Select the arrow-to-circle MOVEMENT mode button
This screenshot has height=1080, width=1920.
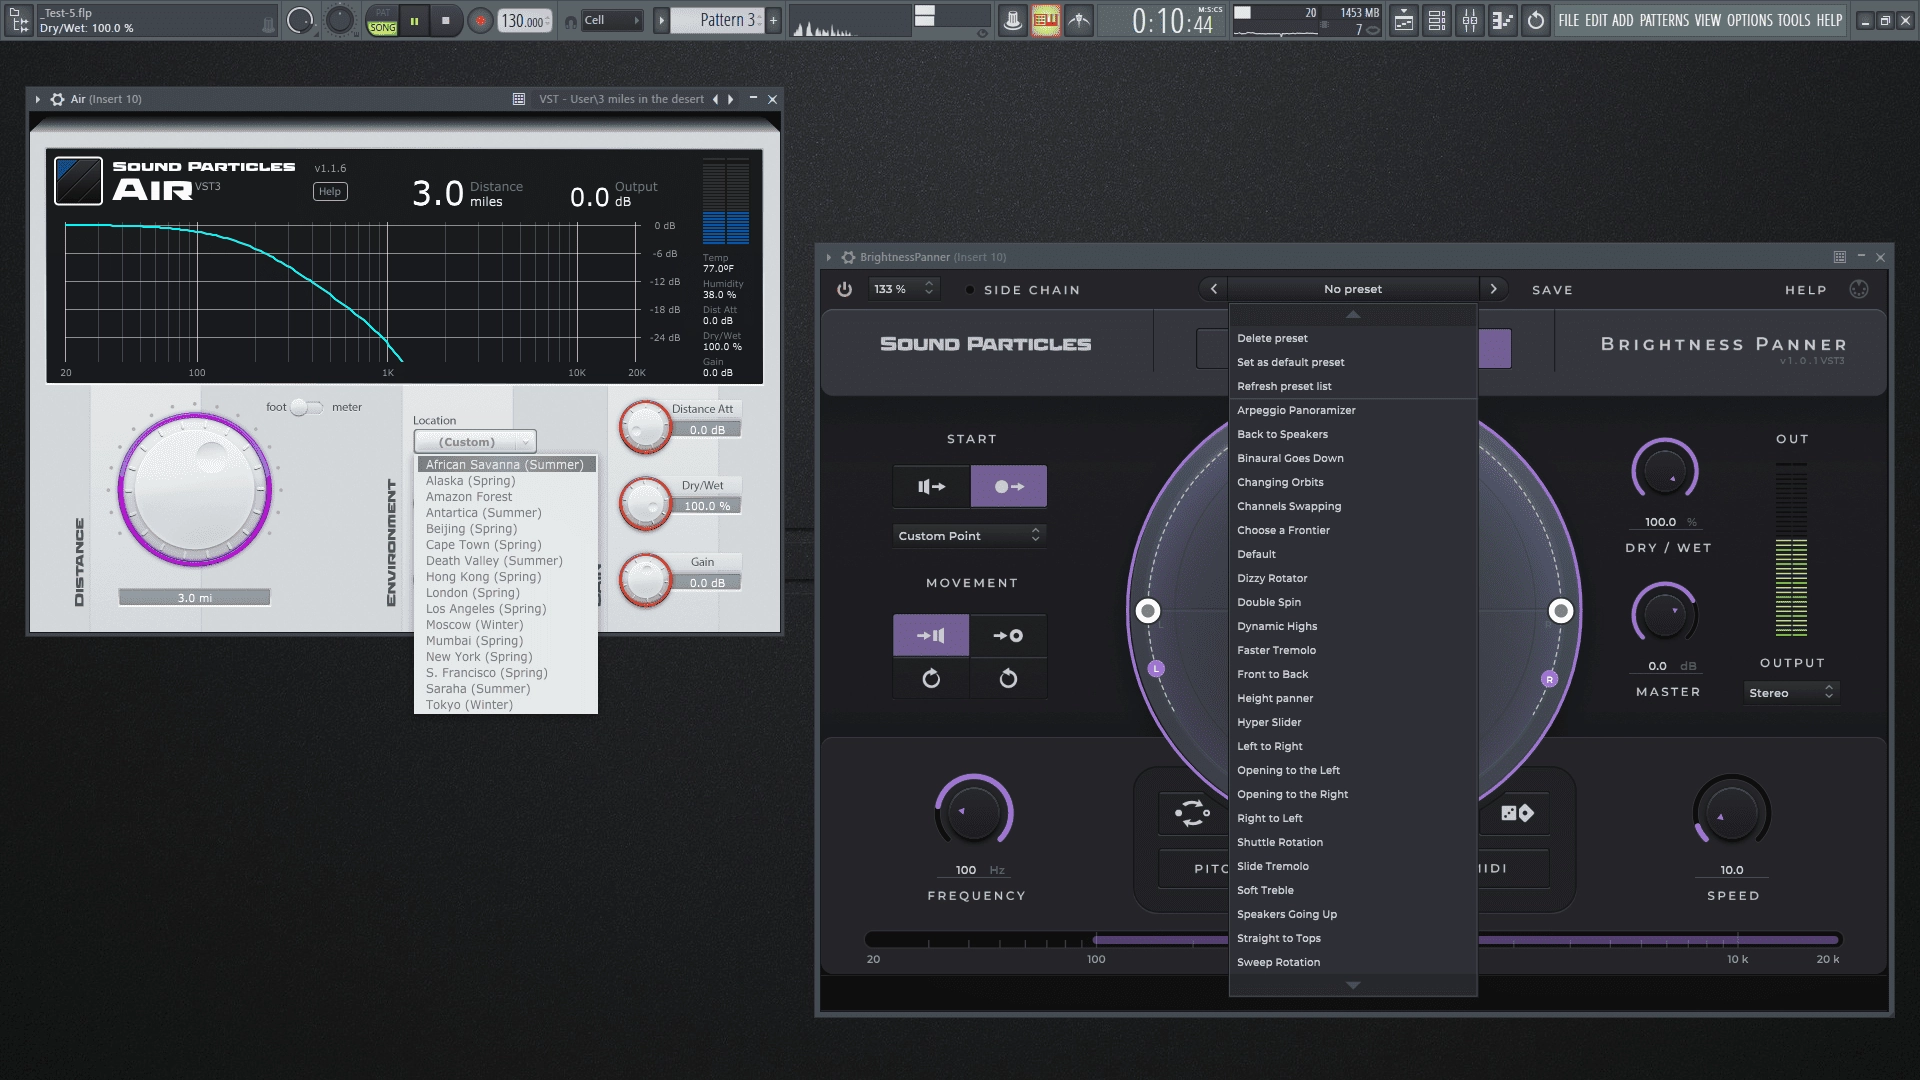point(1008,635)
